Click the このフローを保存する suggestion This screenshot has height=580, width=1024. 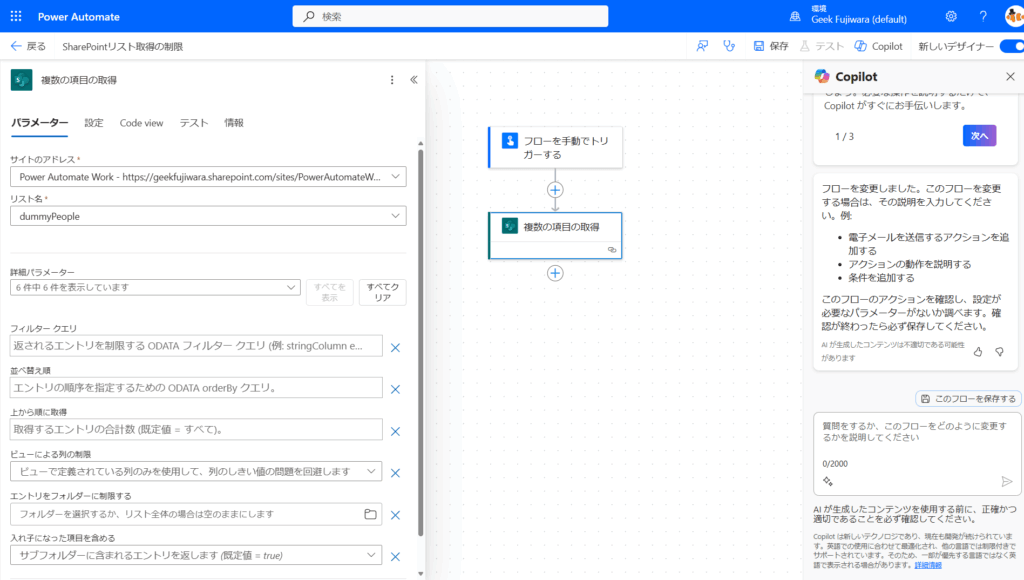pyautogui.click(x=968, y=398)
